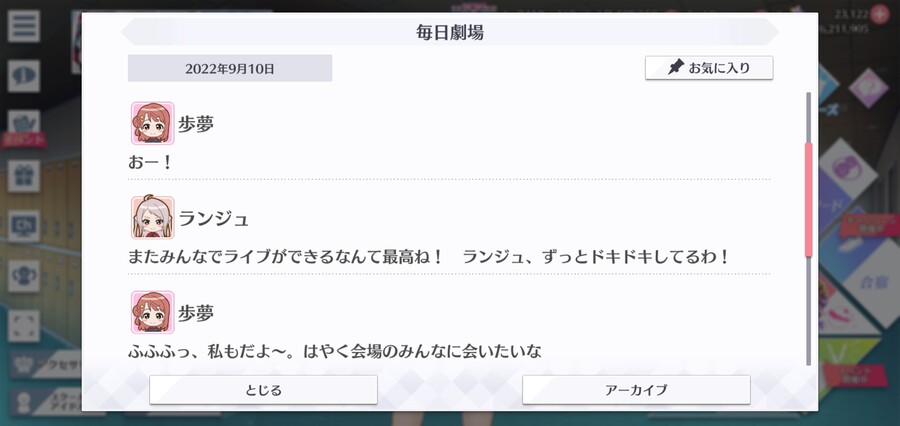Select the 2022年9月10日 date field
900x426 pixels.
[x=230, y=68]
